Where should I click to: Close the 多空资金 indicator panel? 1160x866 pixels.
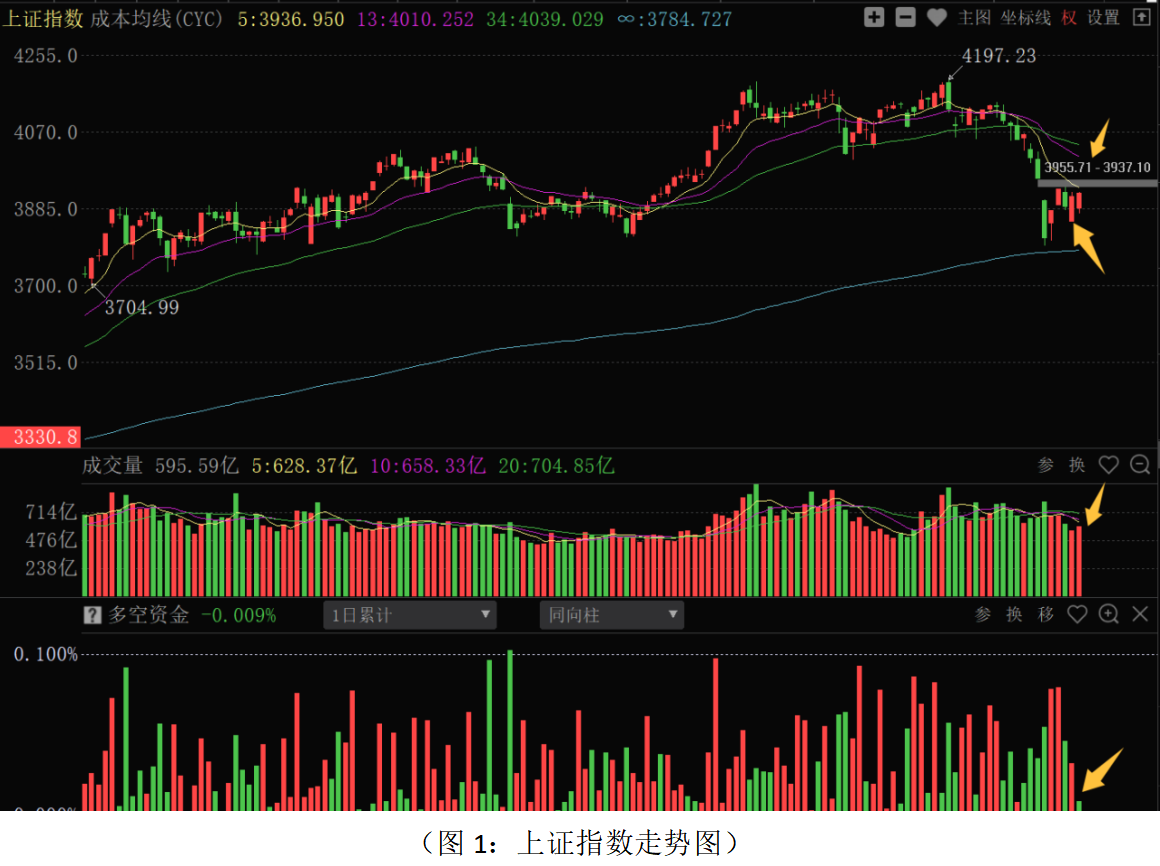pyautogui.click(x=1140, y=614)
